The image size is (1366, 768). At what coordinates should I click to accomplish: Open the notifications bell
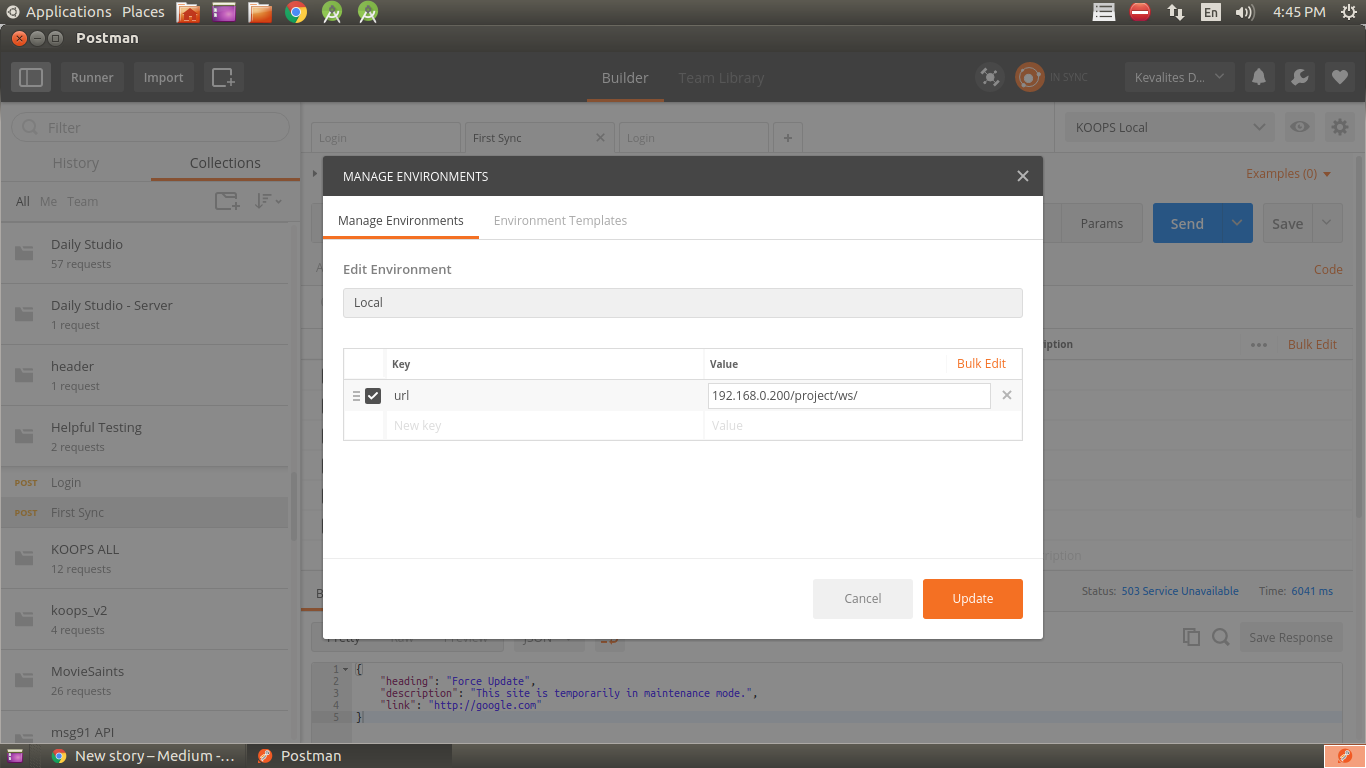(1259, 77)
